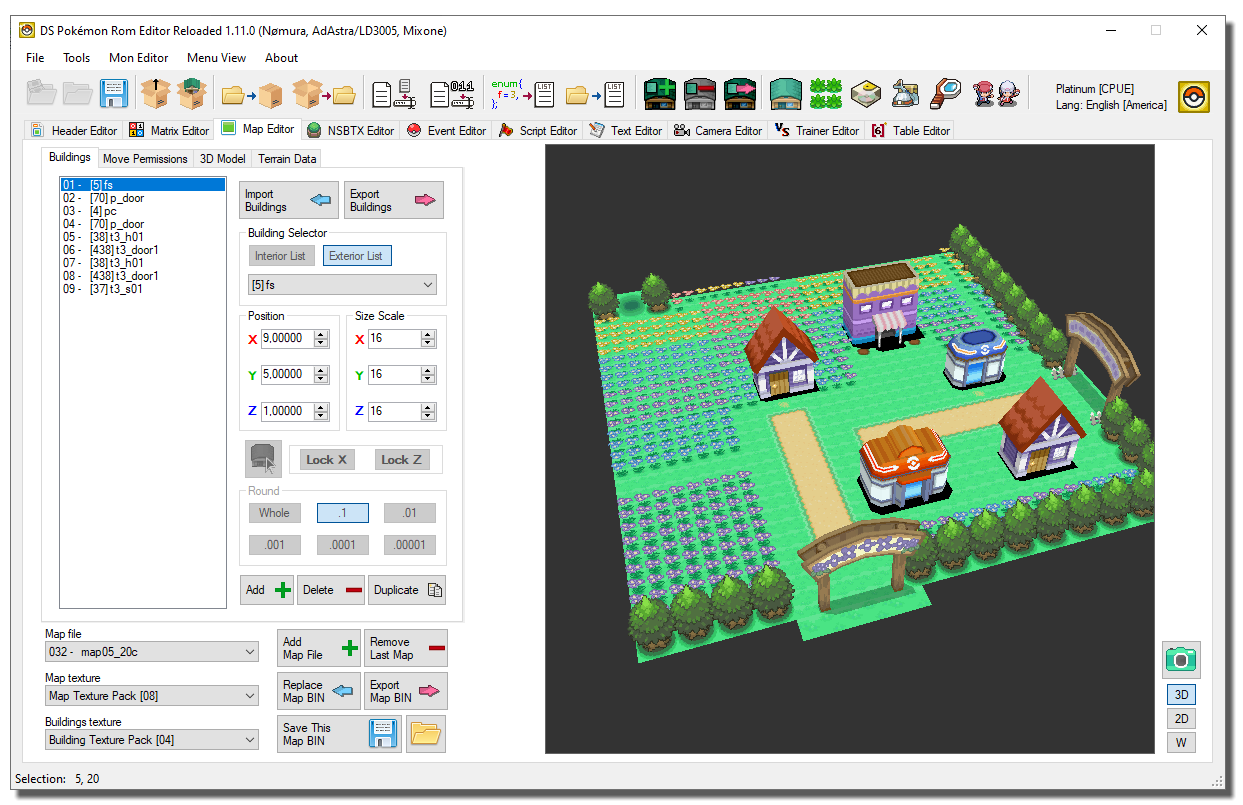Select the .01 rounding option
The image size is (1243, 805).
point(410,513)
